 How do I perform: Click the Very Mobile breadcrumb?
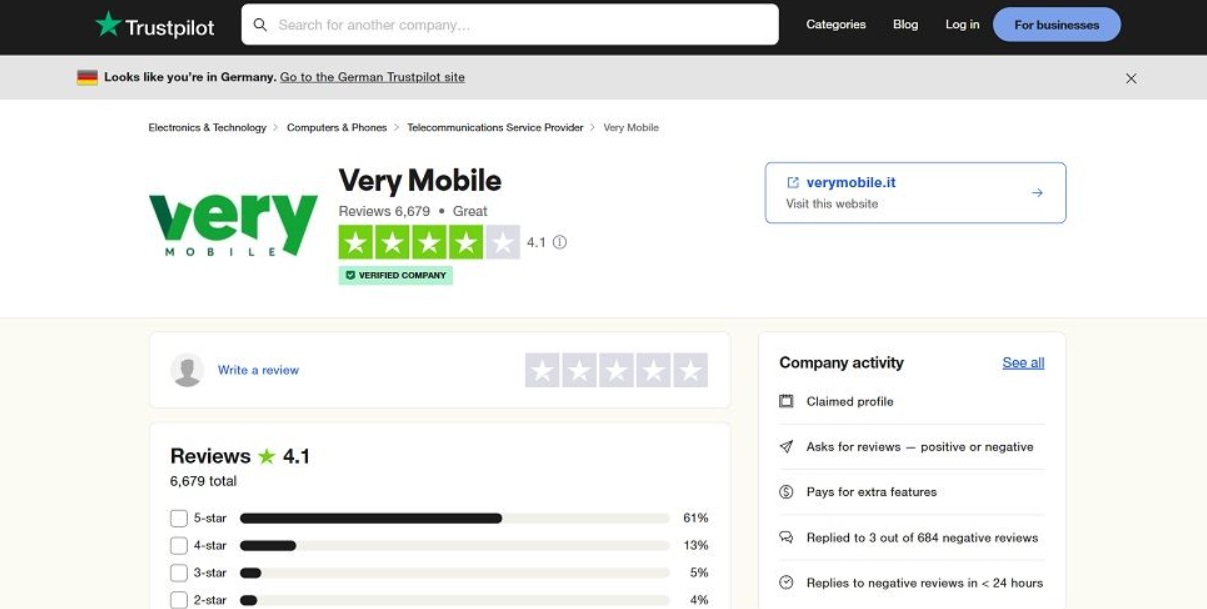tap(631, 127)
